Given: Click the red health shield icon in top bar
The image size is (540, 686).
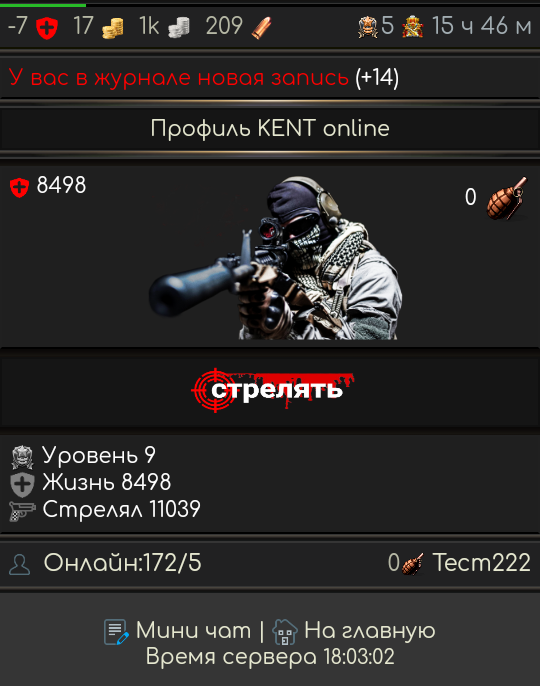Looking at the screenshot, I should 47,28.
